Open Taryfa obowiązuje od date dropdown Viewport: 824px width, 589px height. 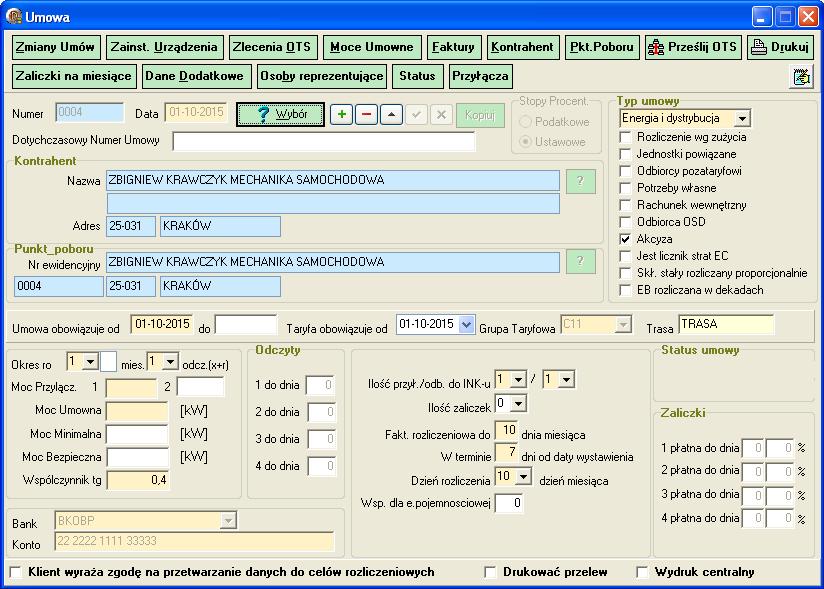[466, 325]
